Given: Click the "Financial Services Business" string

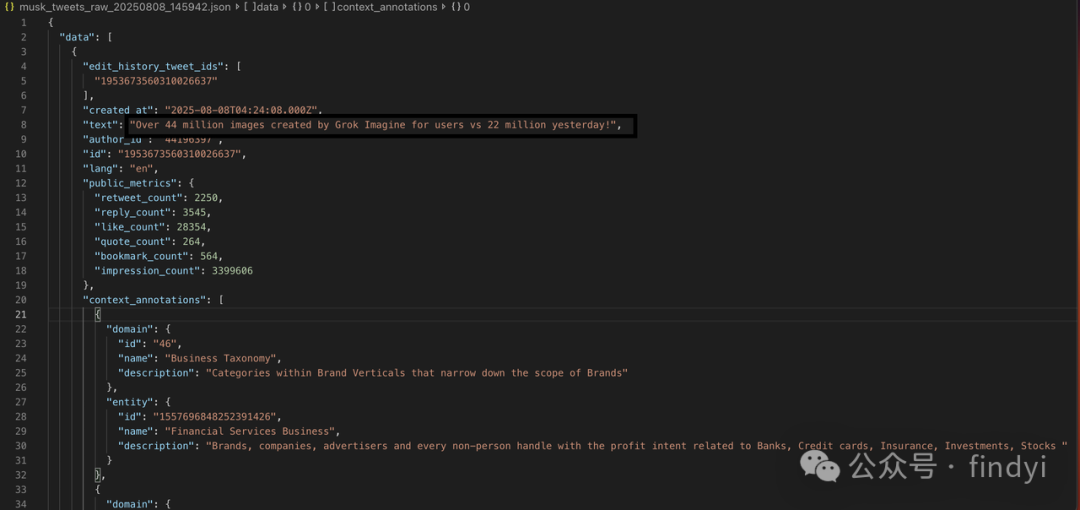Looking at the screenshot, I should point(252,431).
